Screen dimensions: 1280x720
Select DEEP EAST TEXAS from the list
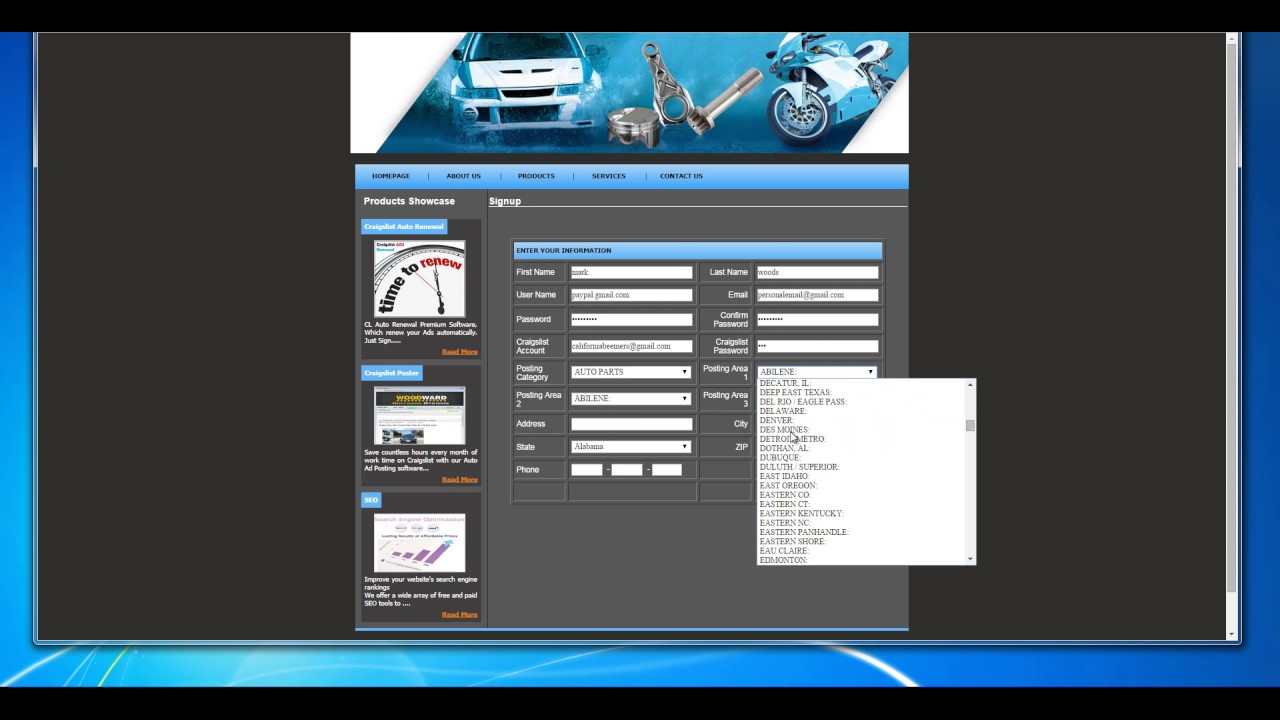pyautogui.click(x=862, y=392)
